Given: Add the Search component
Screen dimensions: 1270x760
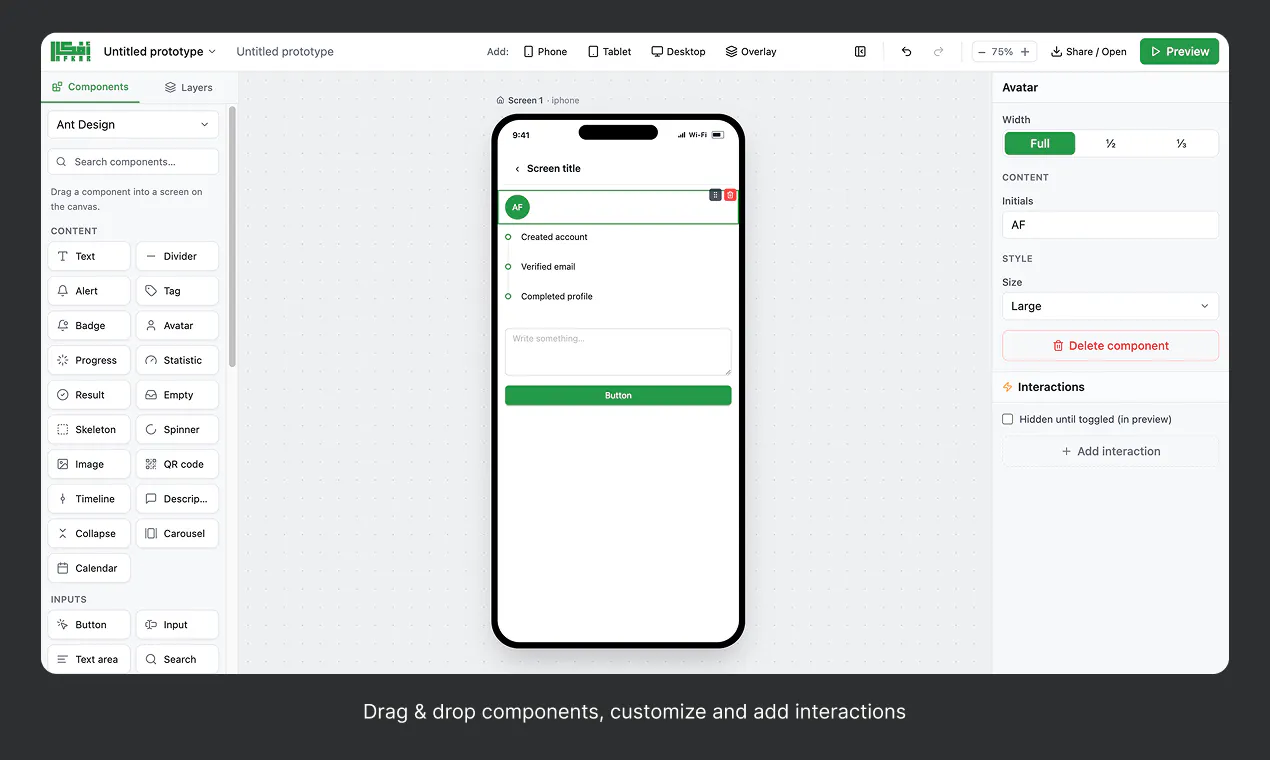Looking at the screenshot, I should tap(177, 659).
